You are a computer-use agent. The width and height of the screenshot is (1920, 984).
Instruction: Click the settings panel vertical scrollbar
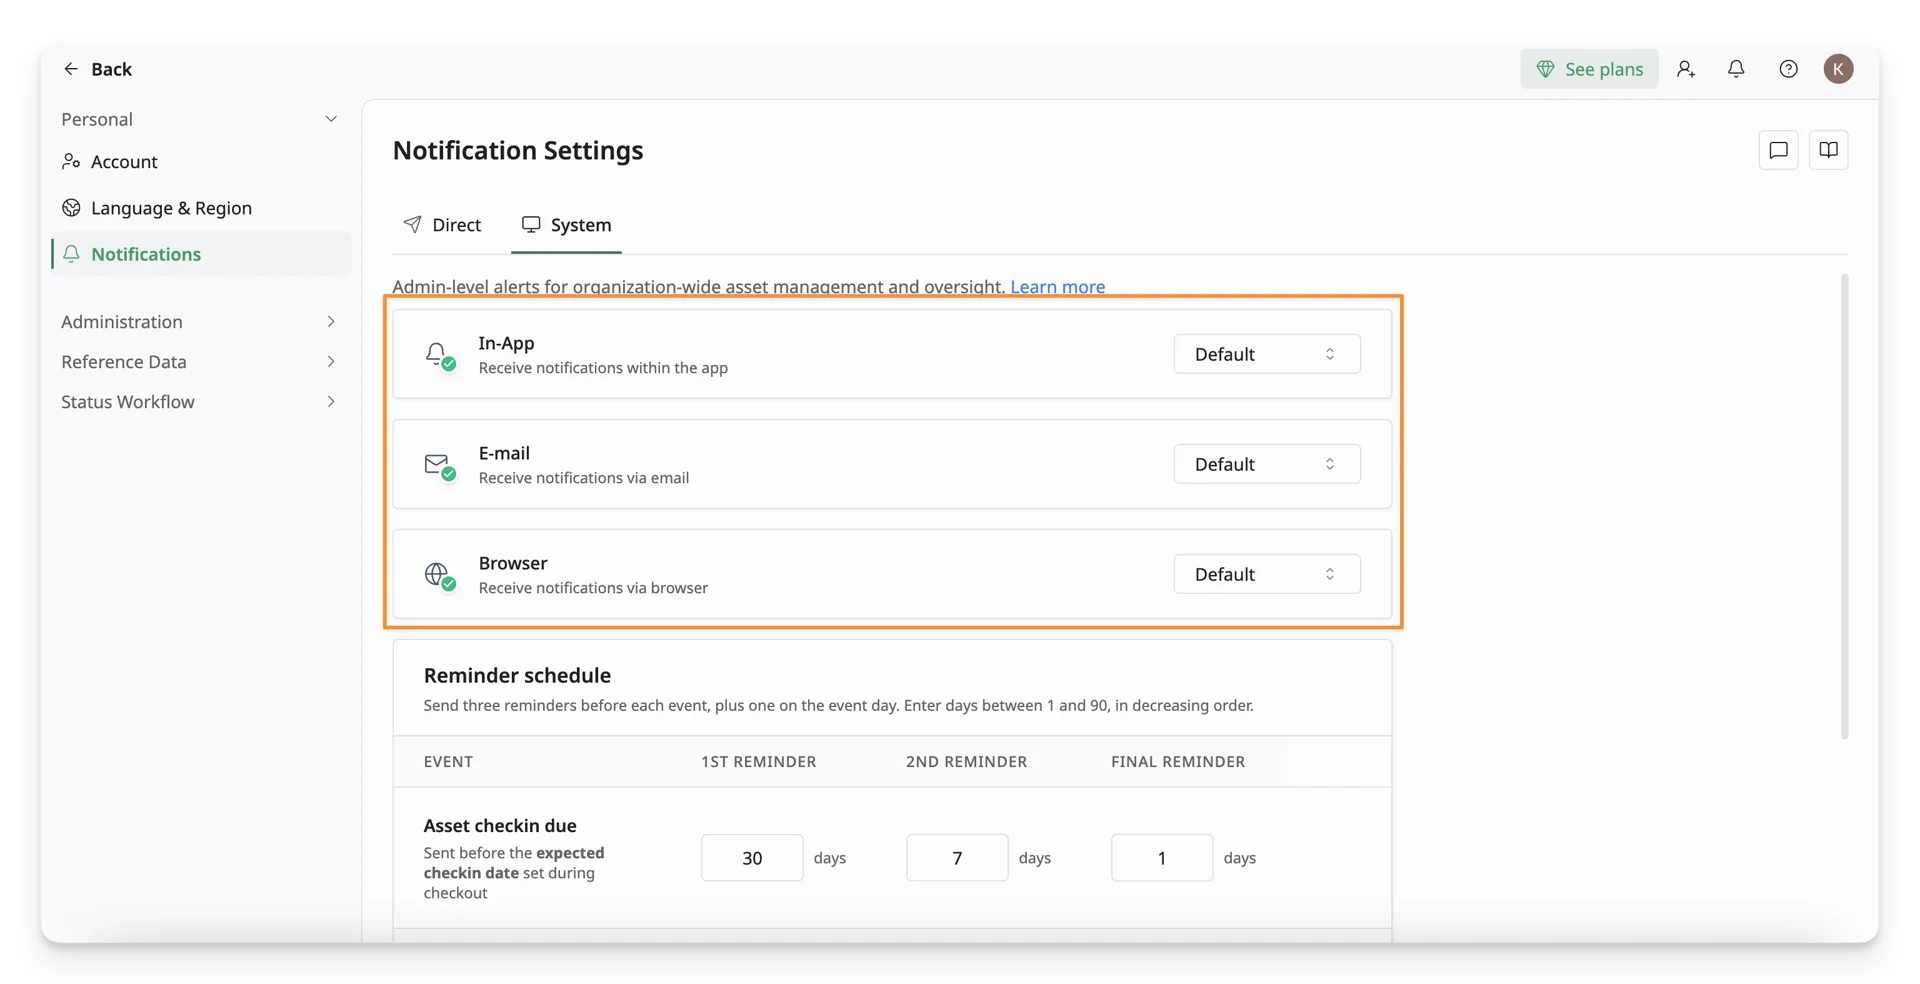1844,507
